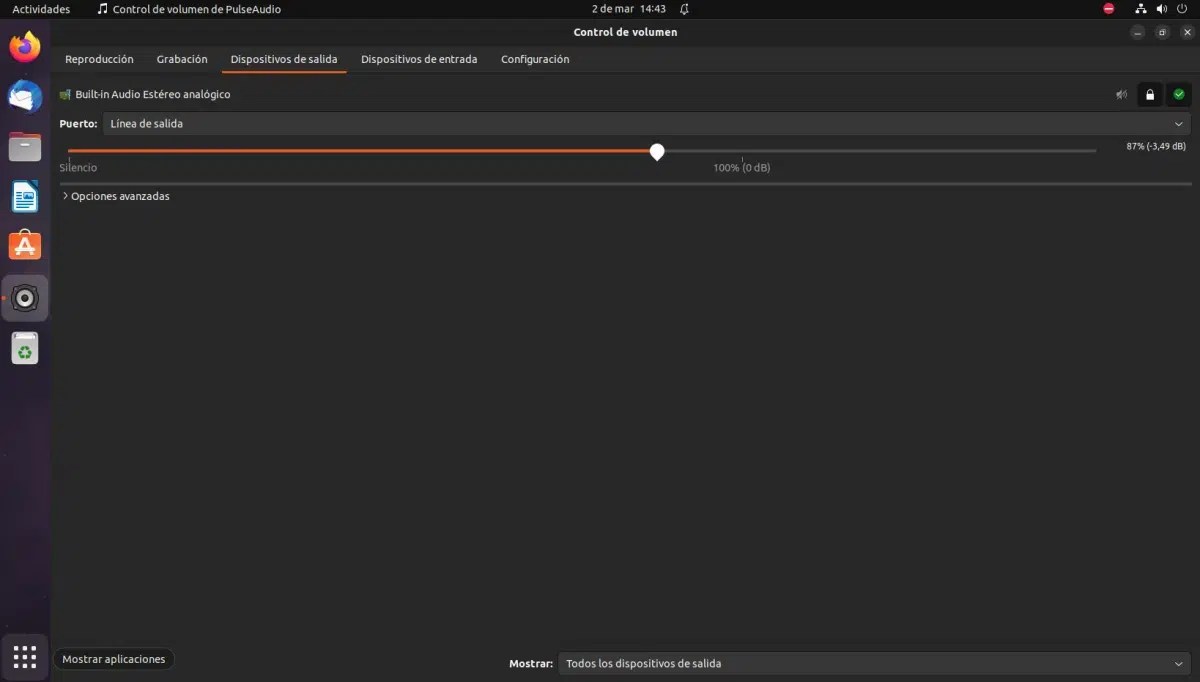Open Ubuntu Software from the dock
This screenshot has height=682, width=1200.
coord(24,245)
